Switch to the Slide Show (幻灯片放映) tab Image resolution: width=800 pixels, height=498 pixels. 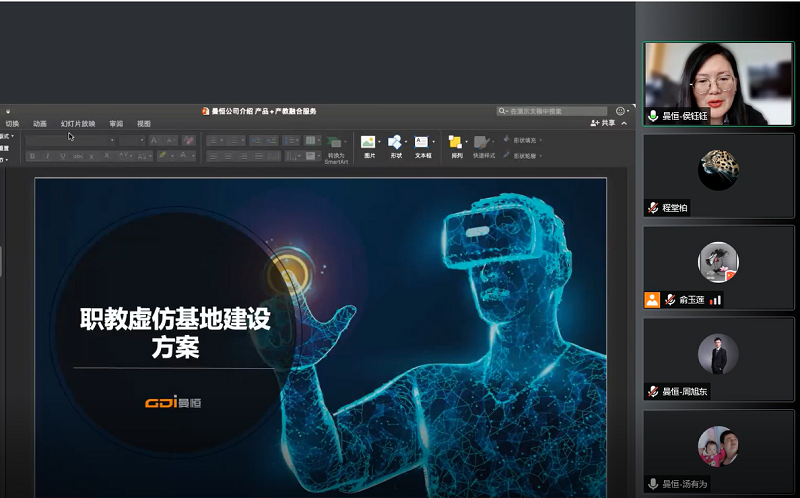point(78,124)
